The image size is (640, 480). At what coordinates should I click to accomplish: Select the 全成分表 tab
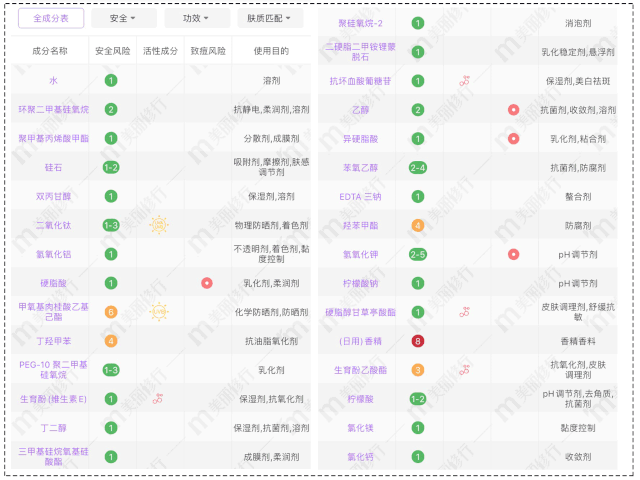coord(51,19)
